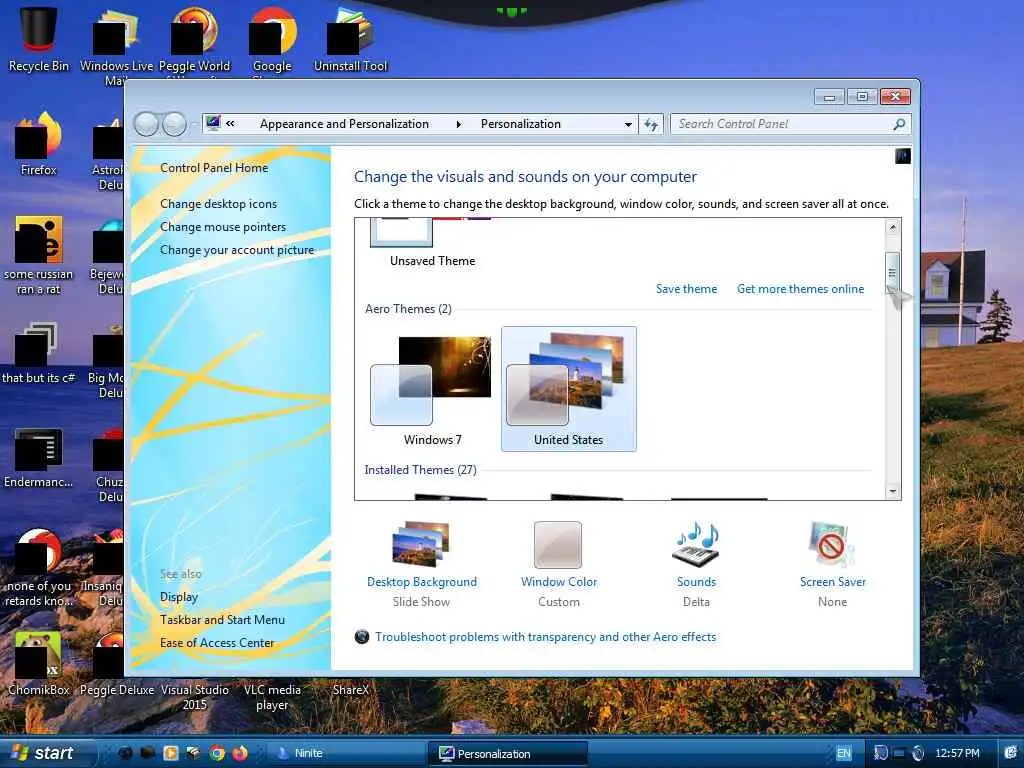Click the Troubleshoot problems with transparency link
The width and height of the screenshot is (1024, 768).
545,637
